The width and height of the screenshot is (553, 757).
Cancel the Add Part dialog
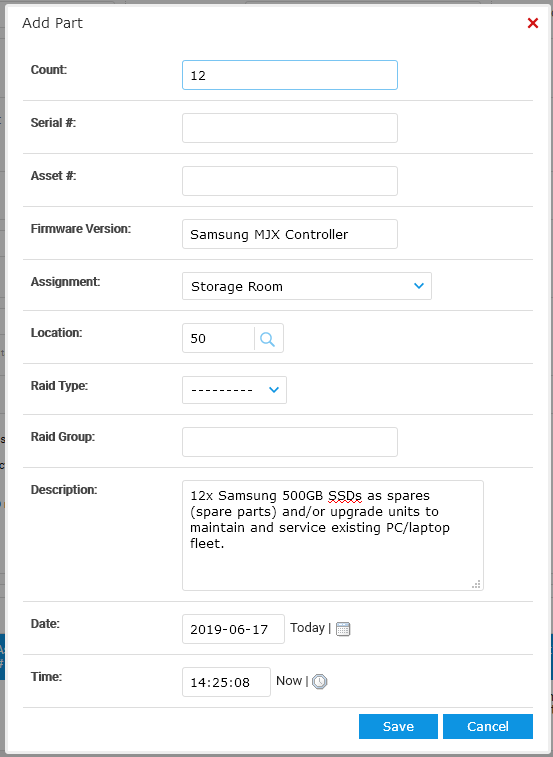[x=488, y=727]
